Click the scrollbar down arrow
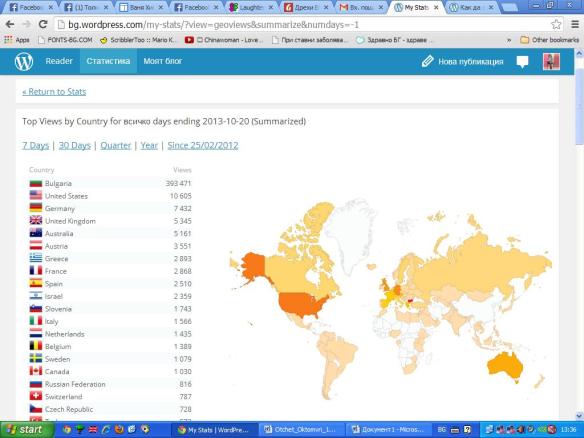Image resolution: width=584 pixels, height=438 pixels. tap(580, 416)
